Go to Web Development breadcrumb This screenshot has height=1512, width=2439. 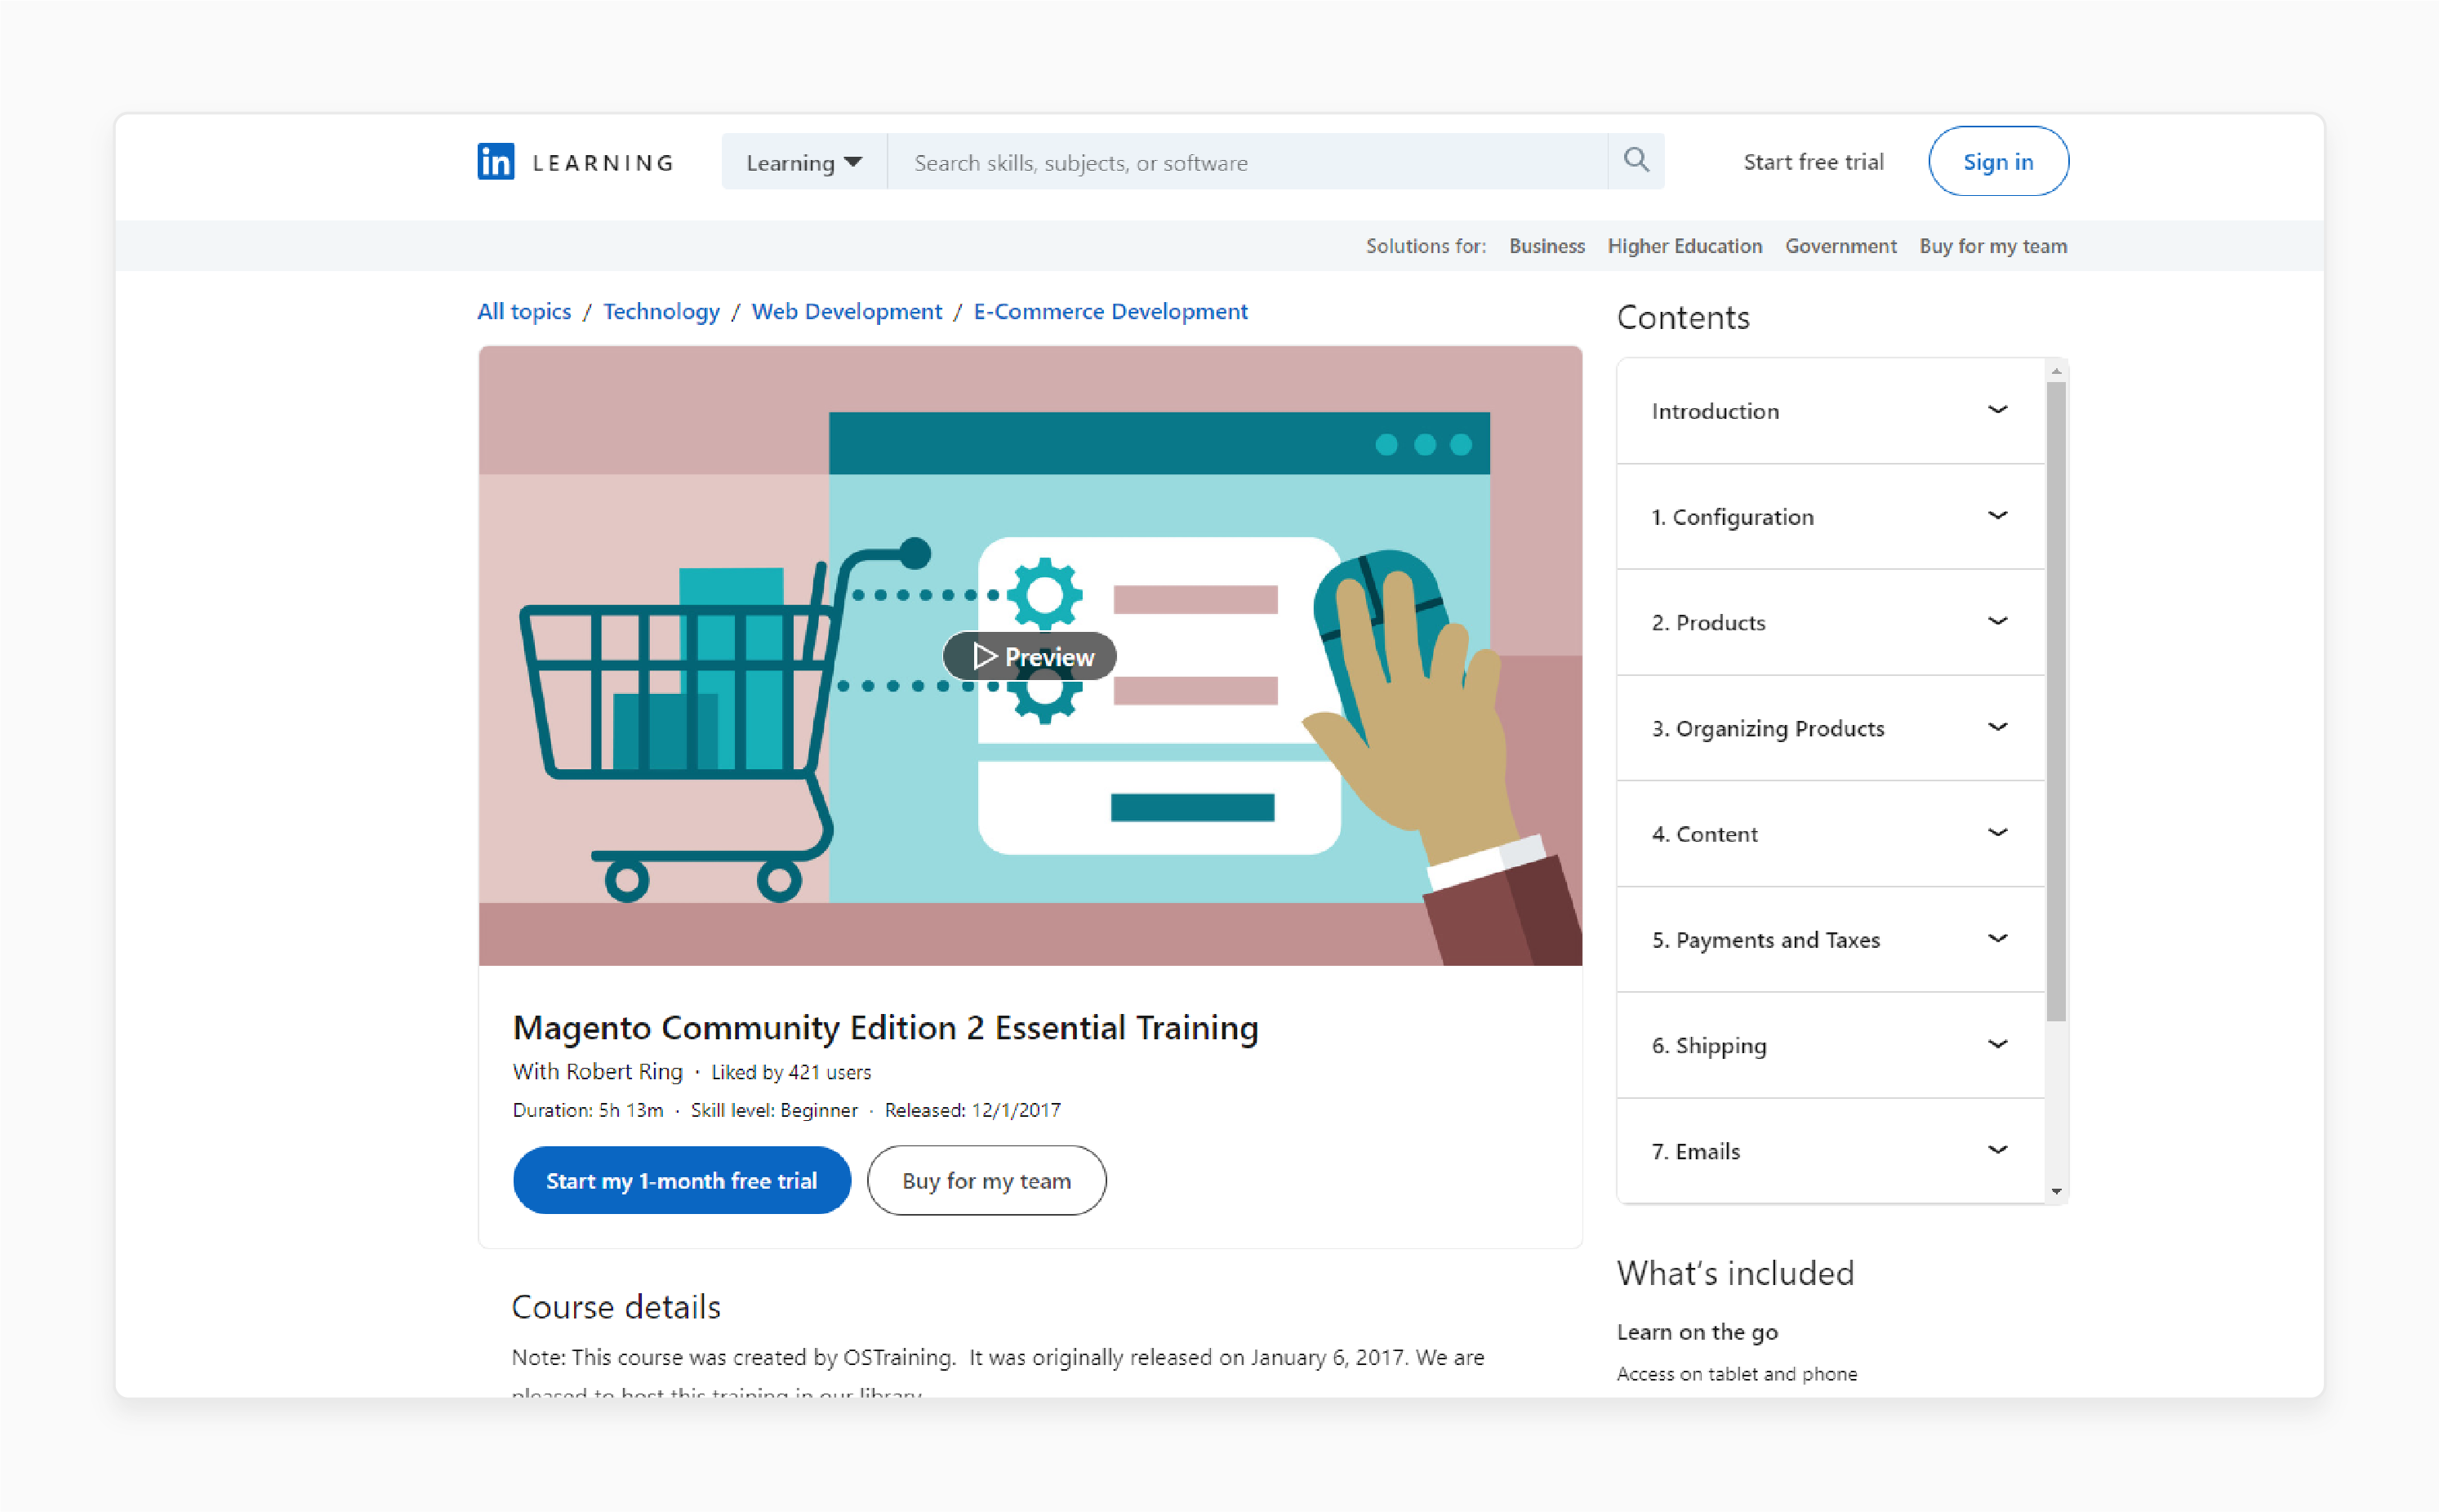[846, 311]
